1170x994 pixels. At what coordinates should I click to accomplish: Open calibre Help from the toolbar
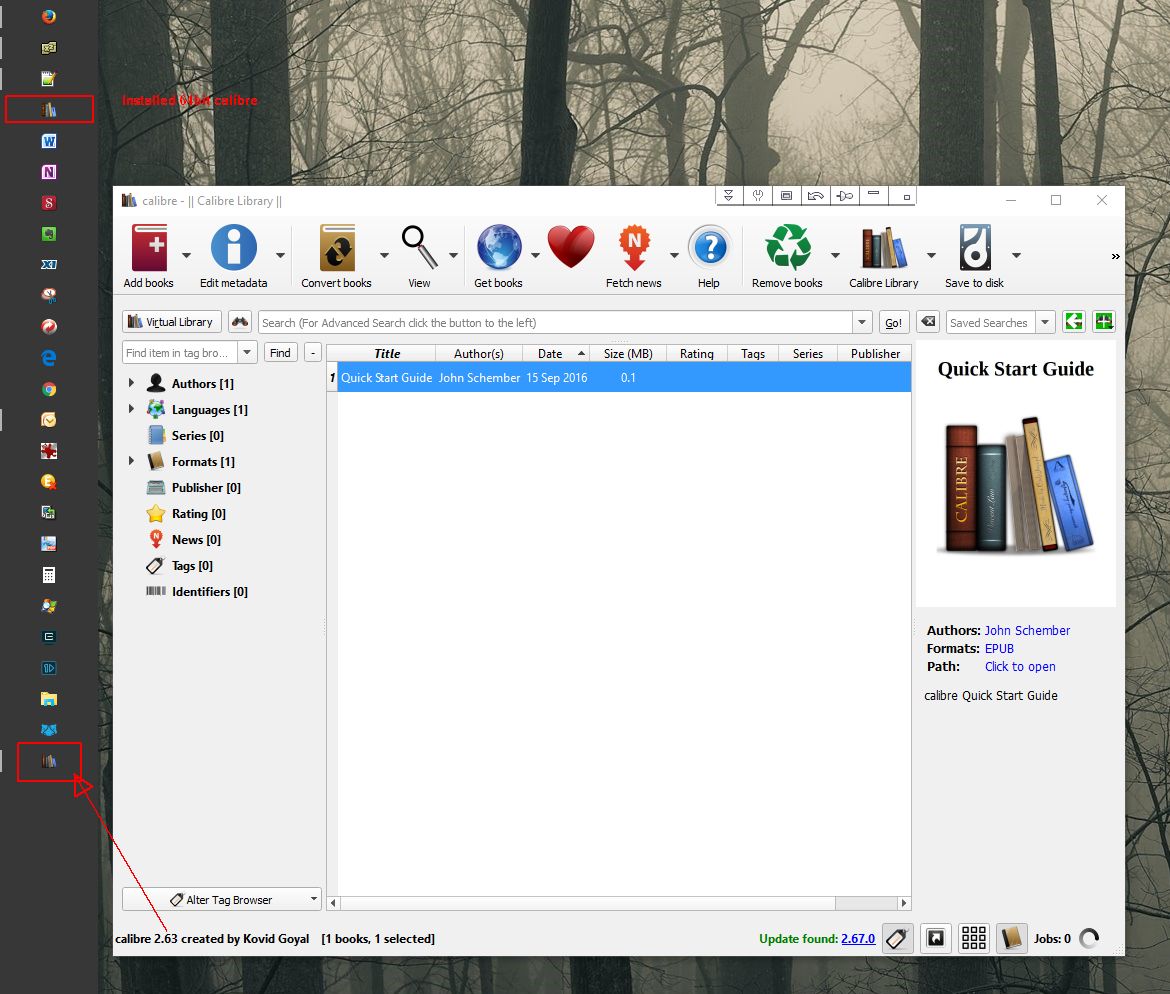(710, 247)
